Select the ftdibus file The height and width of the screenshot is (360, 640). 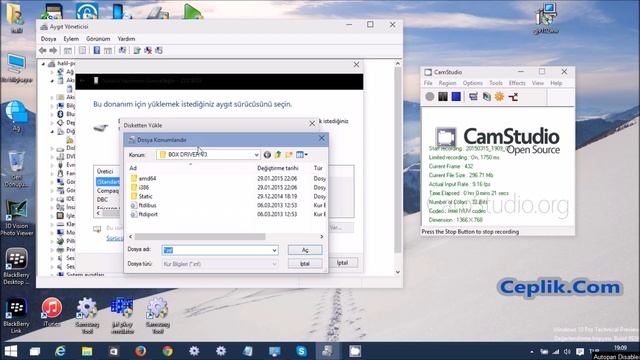(x=144, y=205)
